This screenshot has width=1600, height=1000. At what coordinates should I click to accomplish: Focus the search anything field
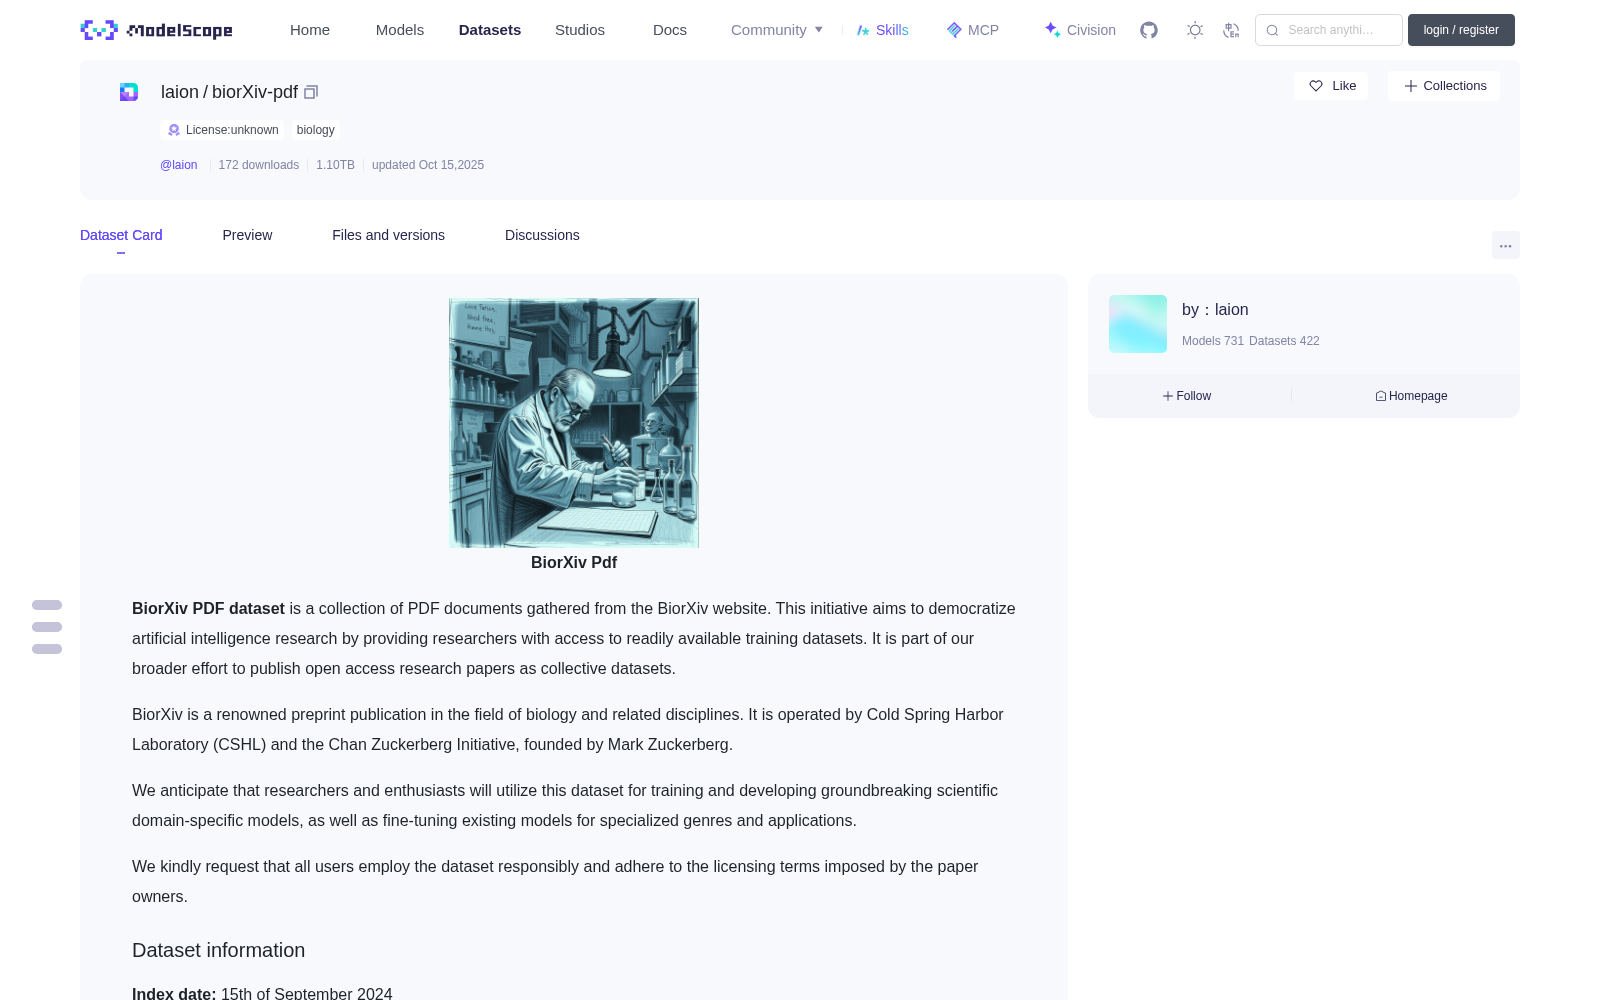click(x=1329, y=30)
